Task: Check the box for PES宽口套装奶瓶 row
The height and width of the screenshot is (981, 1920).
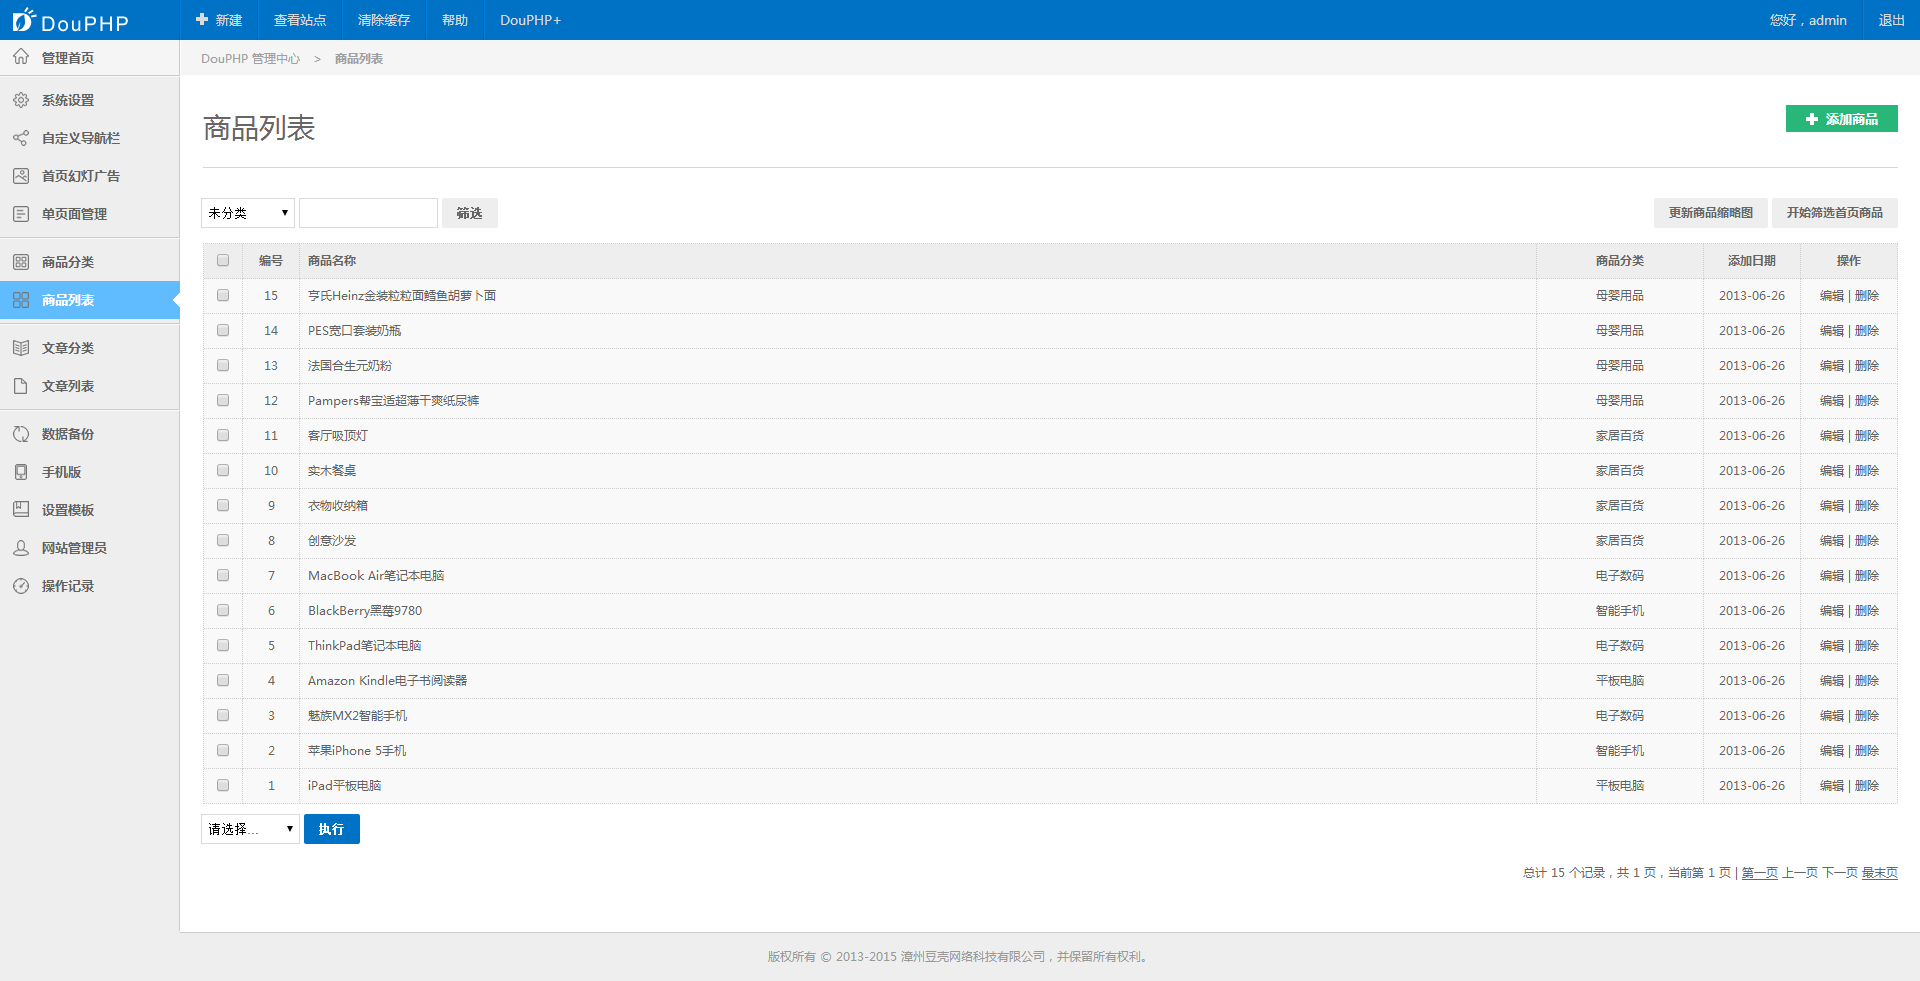Action: [223, 330]
